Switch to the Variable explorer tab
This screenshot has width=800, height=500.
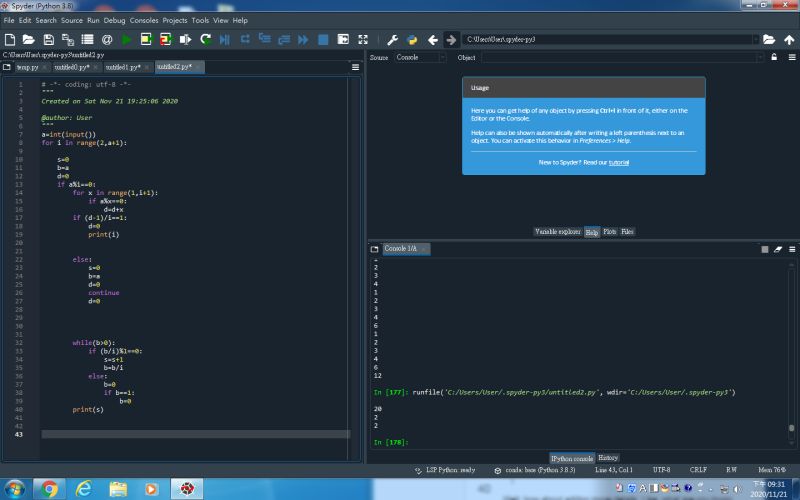pos(558,232)
